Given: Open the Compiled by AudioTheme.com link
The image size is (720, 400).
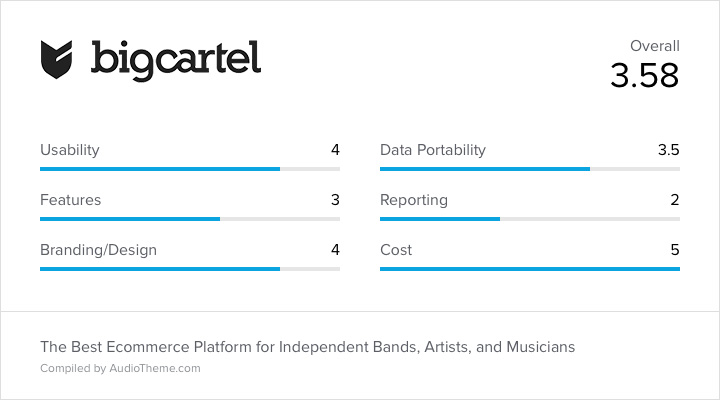Looking at the screenshot, I should (x=120, y=368).
